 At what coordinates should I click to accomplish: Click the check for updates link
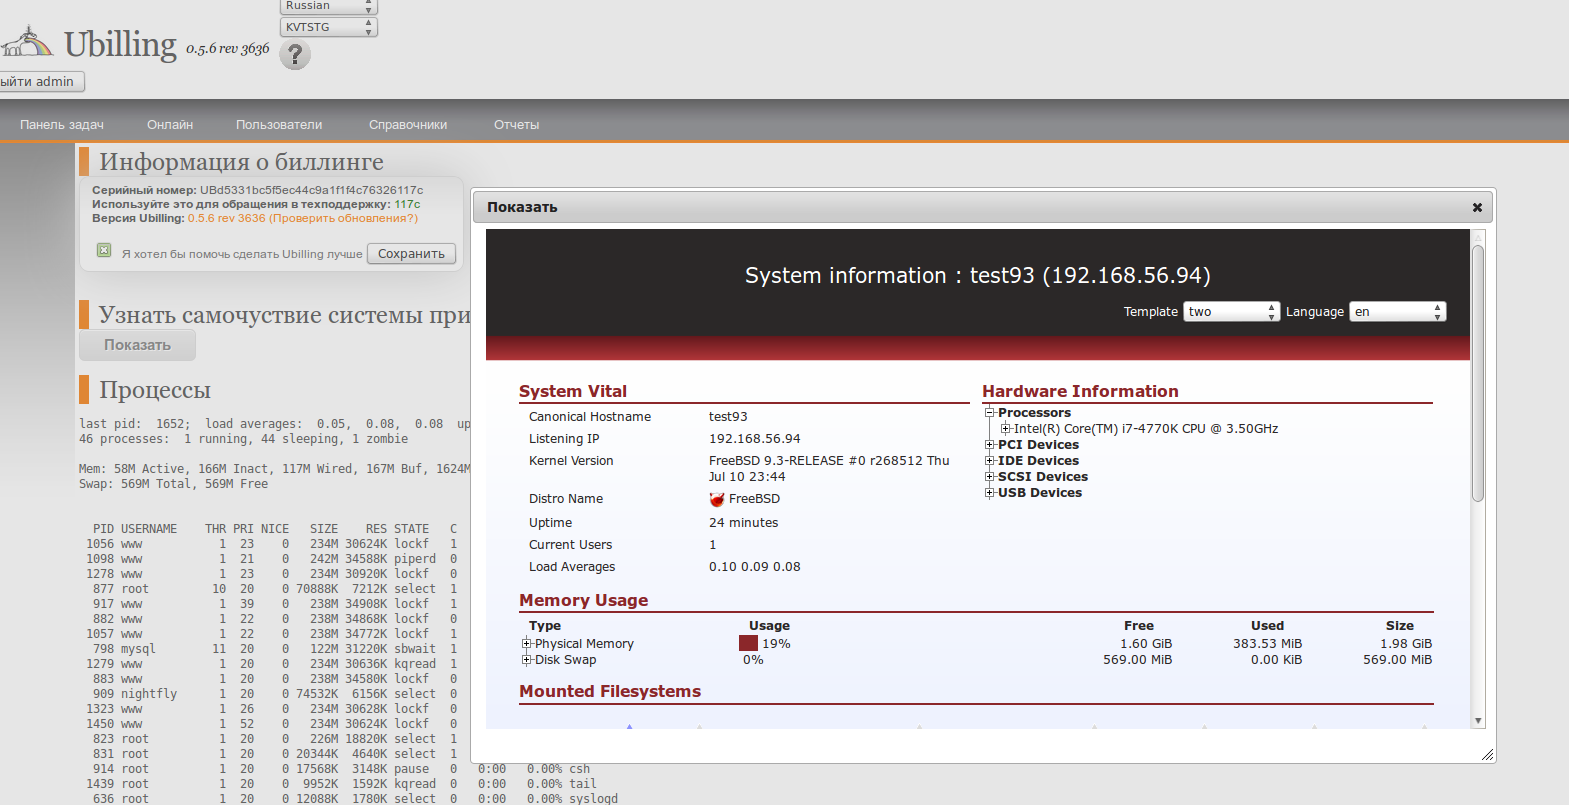pos(343,218)
